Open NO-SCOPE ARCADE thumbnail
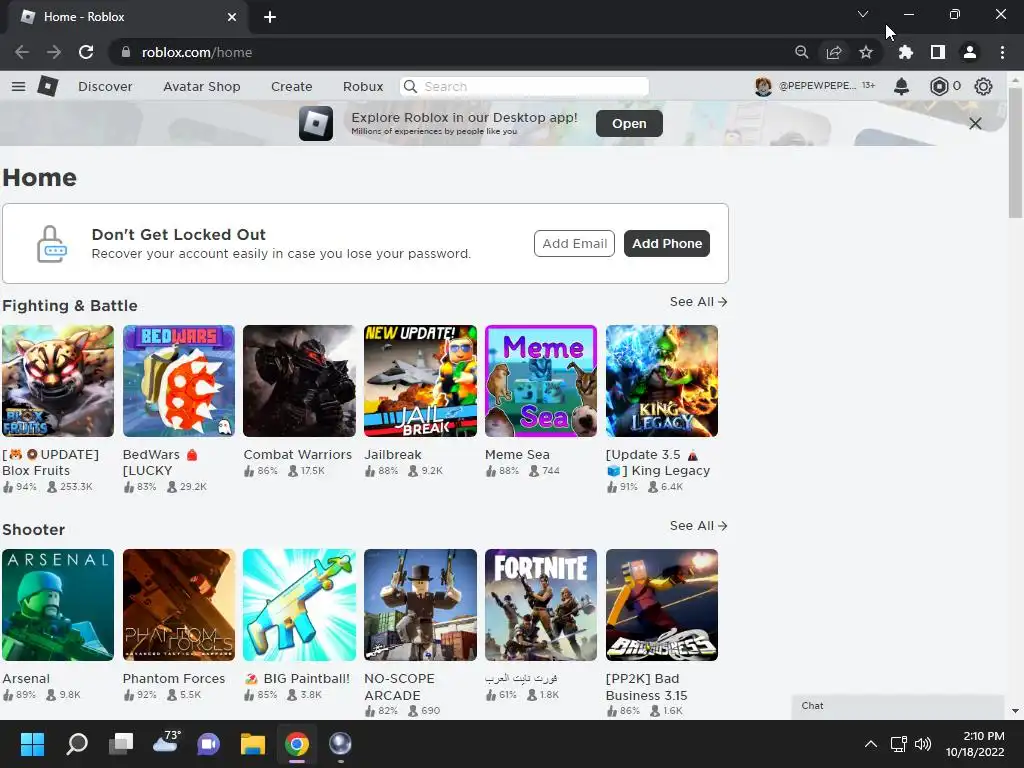The height and width of the screenshot is (768, 1024). [421, 605]
